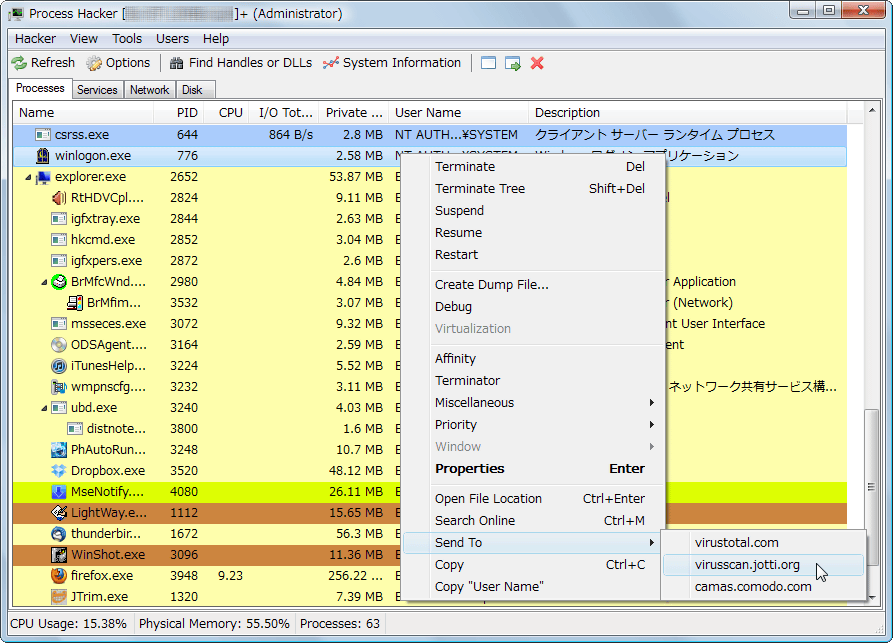Open Properties from the context menu
This screenshot has height=643, width=893.
click(x=533, y=469)
